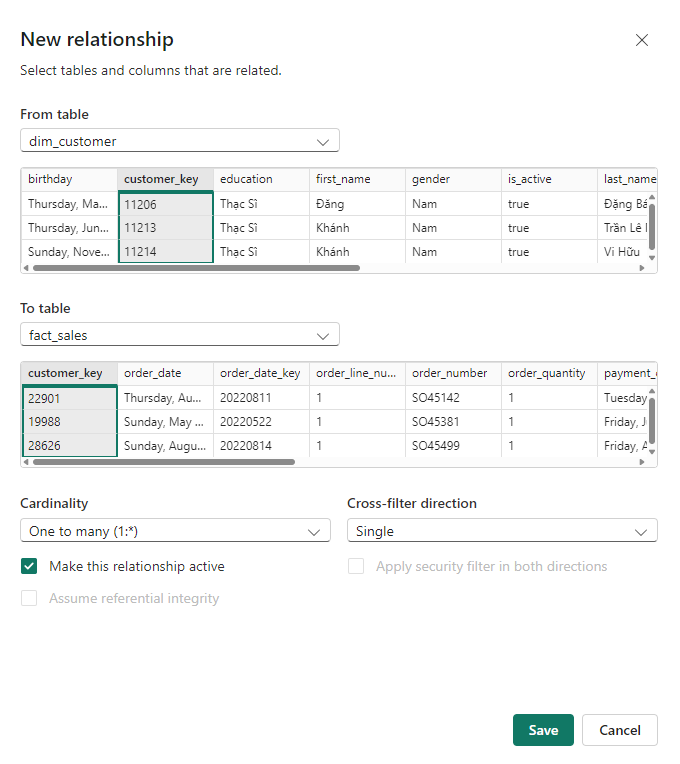
Task: Click cell 11206 in customer_key
Action: (x=166, y=204)
